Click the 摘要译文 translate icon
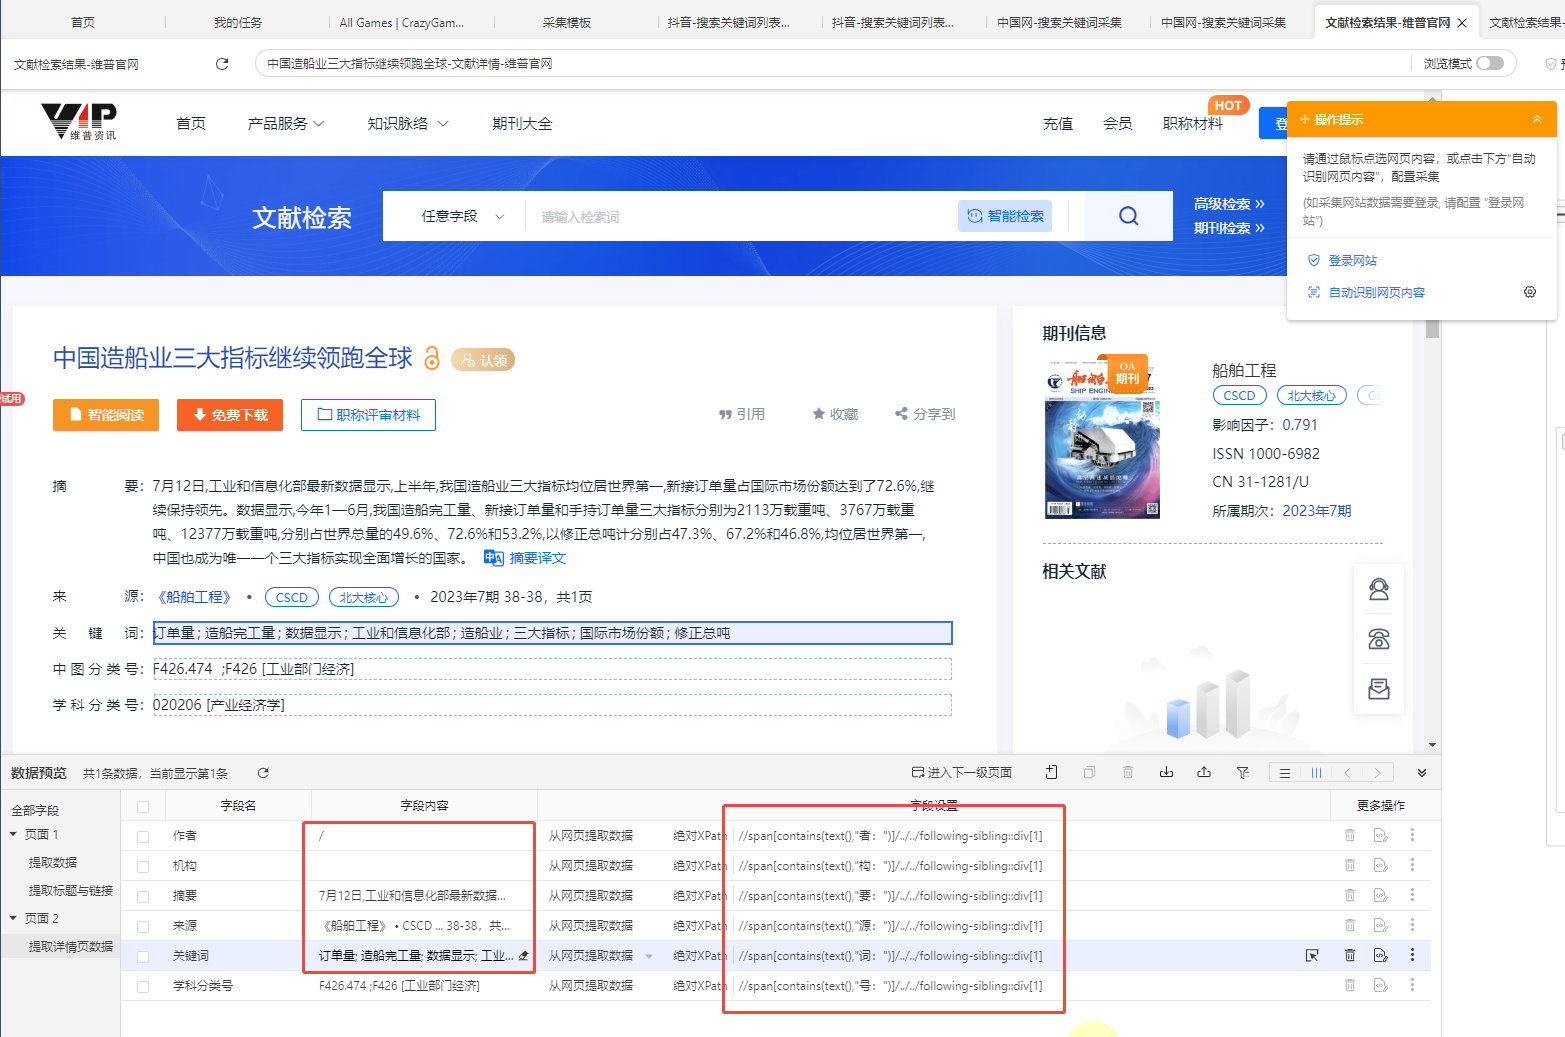This screenshot has width=1565, height=1037. coord(493,558)
